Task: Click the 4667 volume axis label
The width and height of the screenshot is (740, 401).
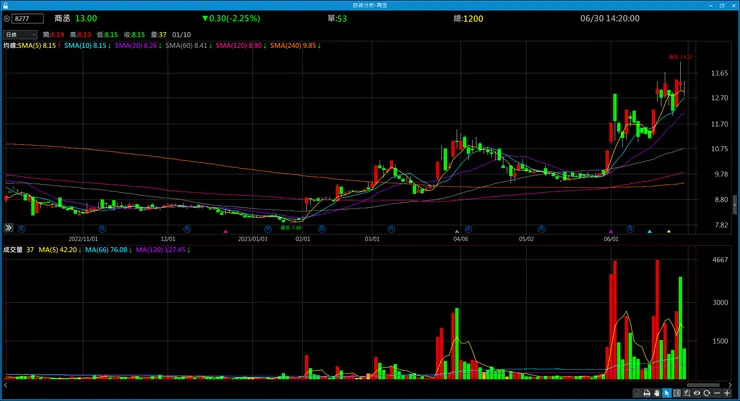Action: 720,259
